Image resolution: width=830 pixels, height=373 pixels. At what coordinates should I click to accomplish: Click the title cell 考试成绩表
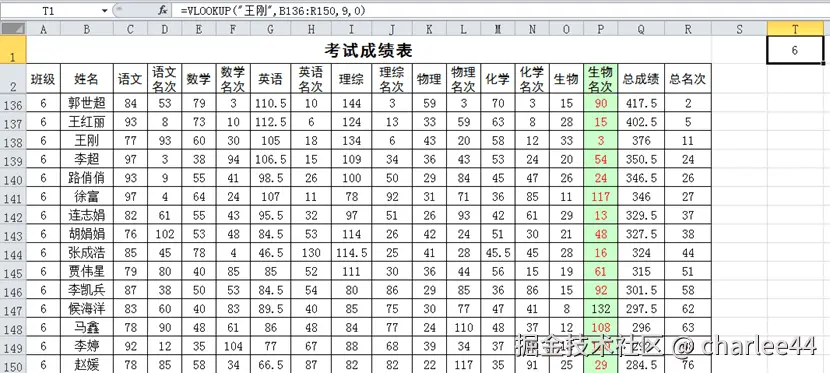(x=368, y=50)
